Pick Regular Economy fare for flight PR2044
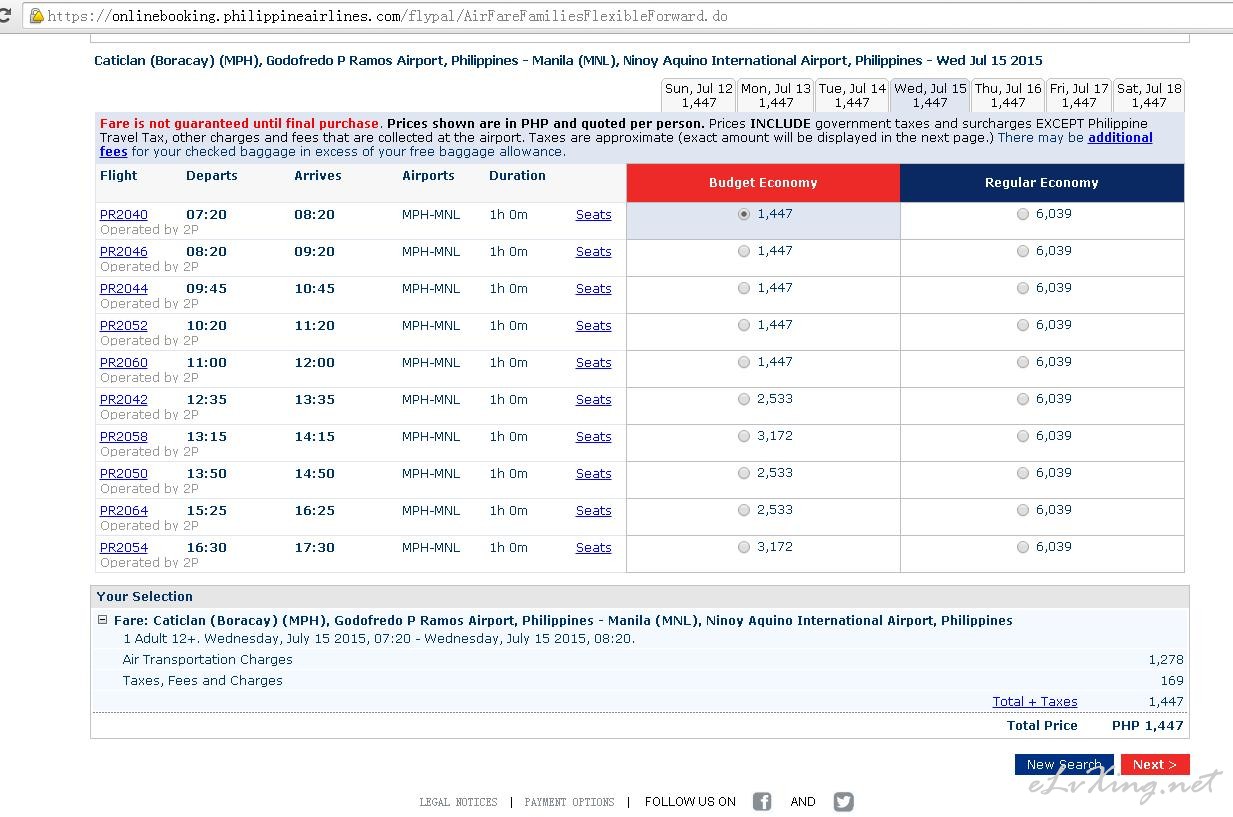The height and width of the screenshot is (817, 1233). pos(1023,288)
